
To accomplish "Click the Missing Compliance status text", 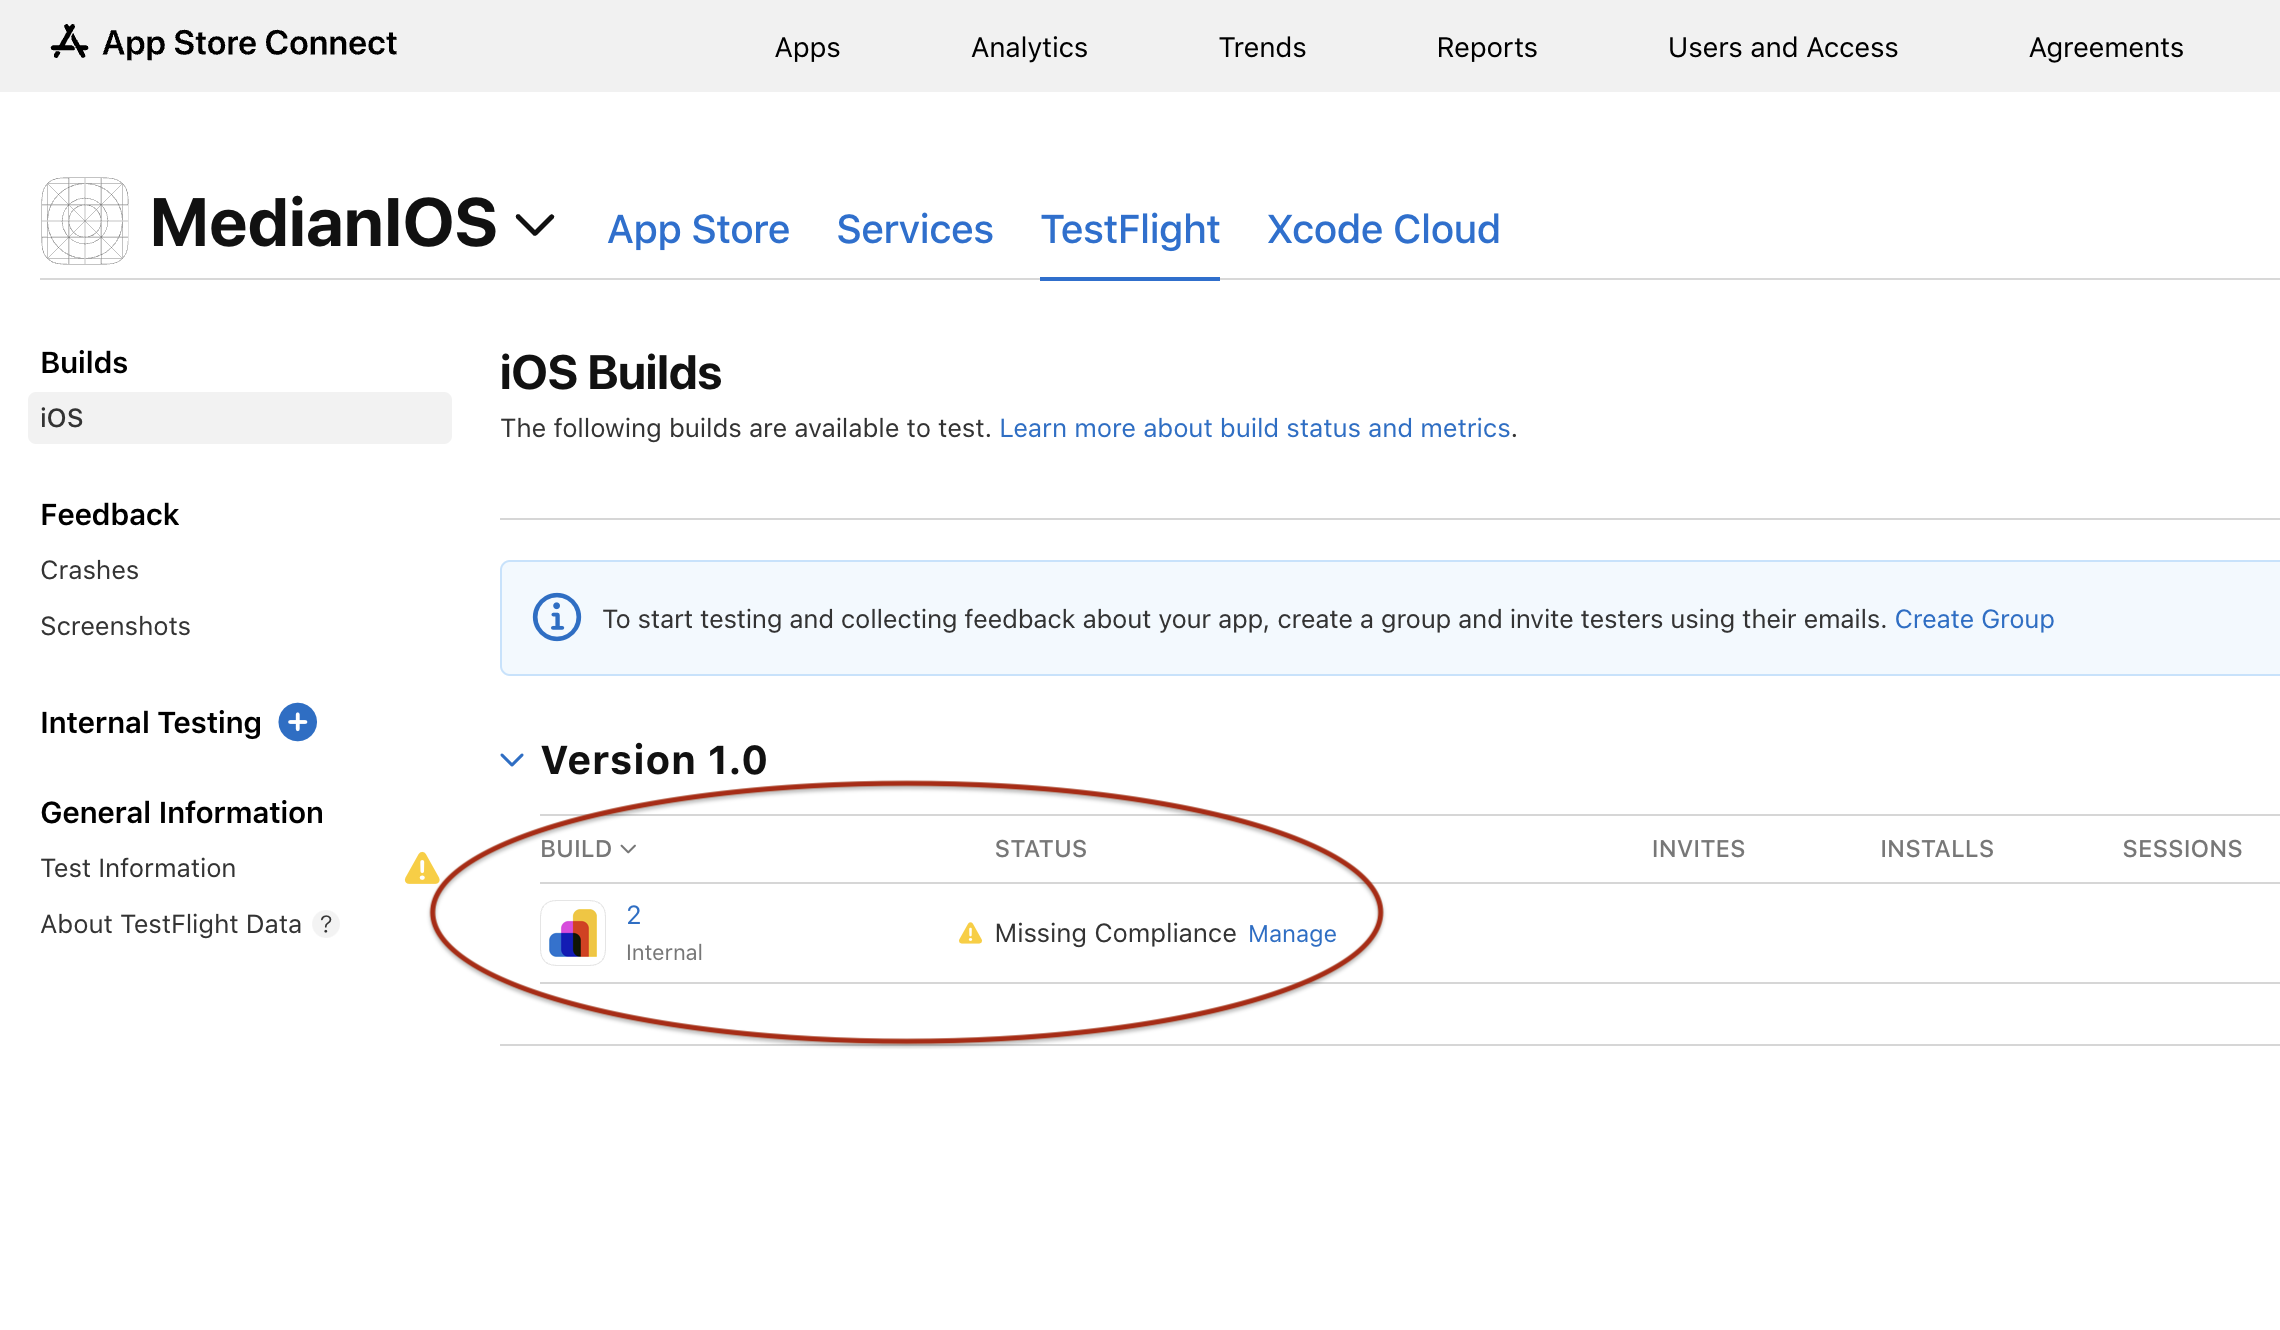I will click(x=1116, y=933).
